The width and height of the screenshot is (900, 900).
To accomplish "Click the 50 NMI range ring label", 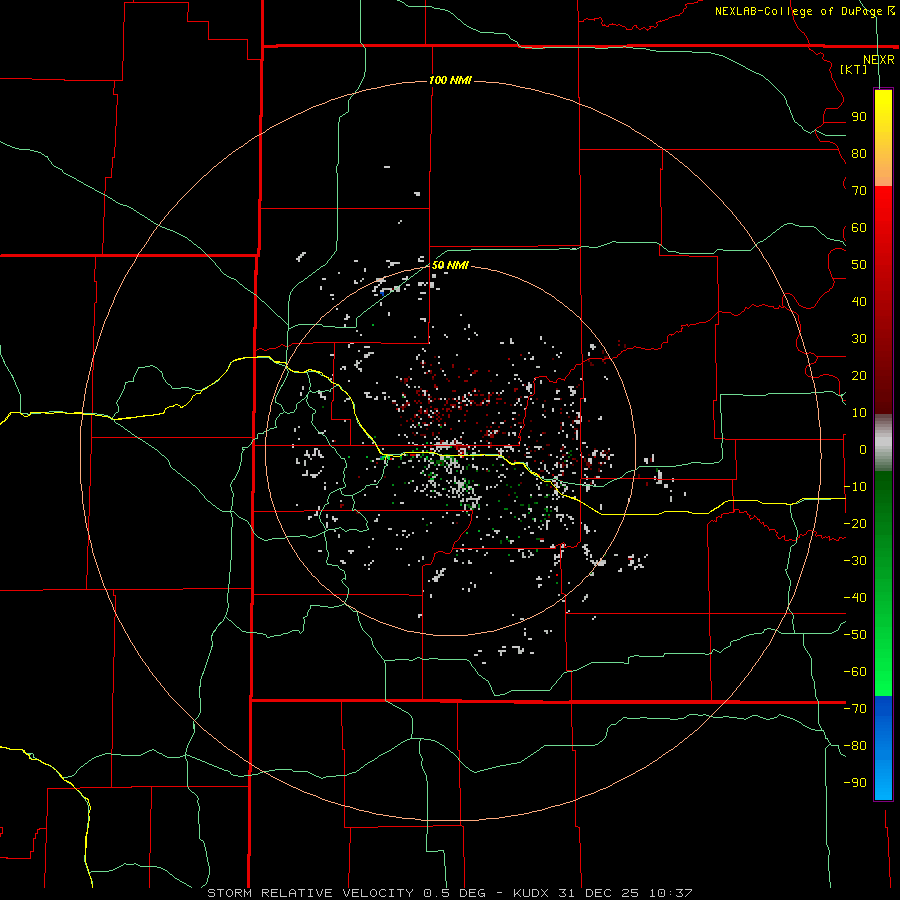I will [x=450, y=265].
